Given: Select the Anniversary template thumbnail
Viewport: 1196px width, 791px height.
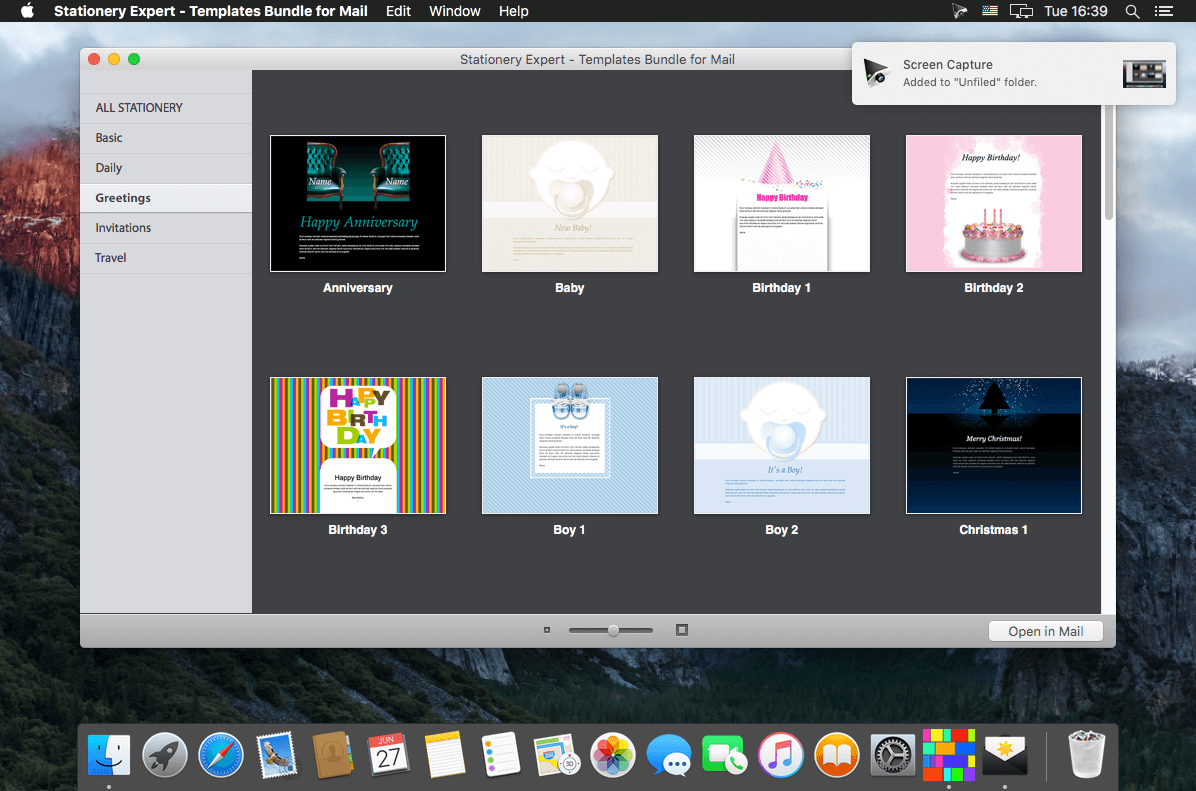Looking at the screenshot, I should pos(358,204).
